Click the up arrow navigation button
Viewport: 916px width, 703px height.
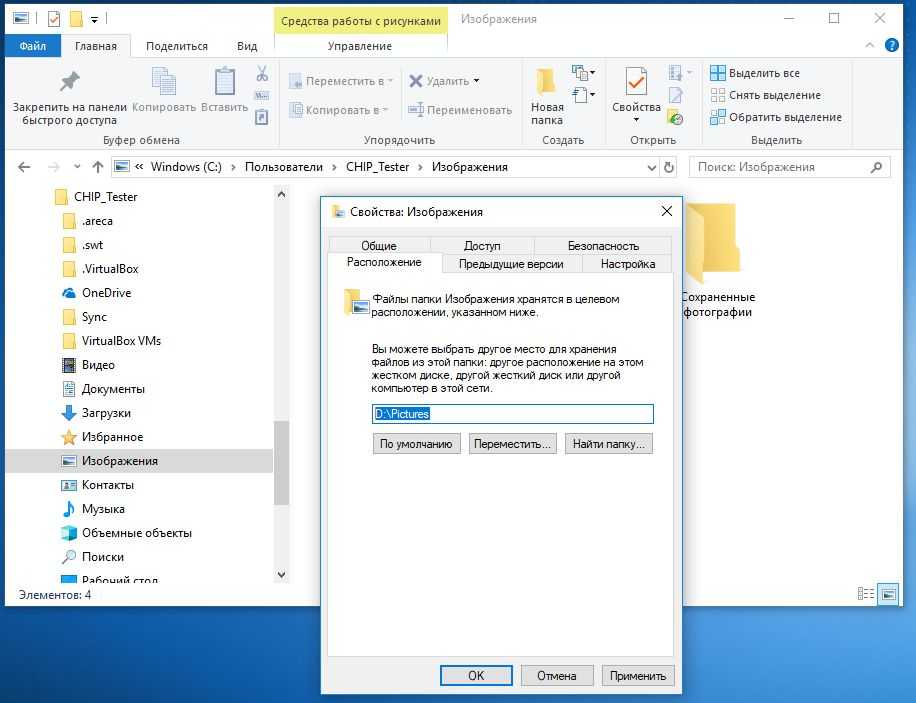97,167
